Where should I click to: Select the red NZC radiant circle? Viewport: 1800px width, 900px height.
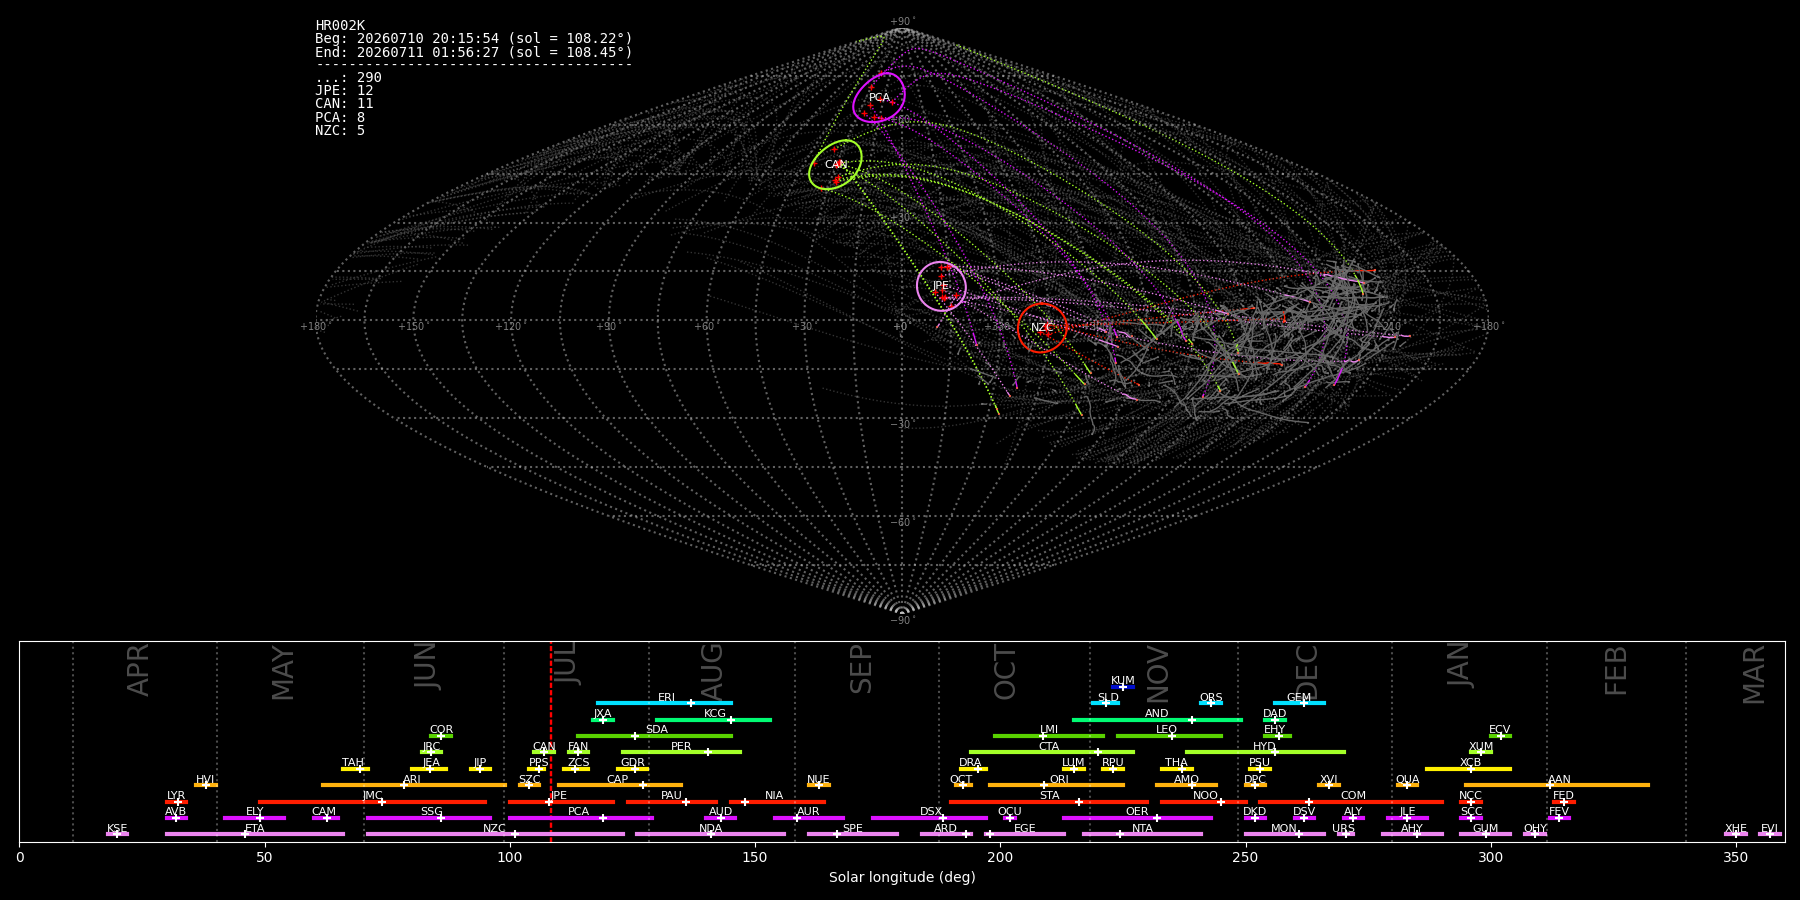click(x=1042, y=328)
